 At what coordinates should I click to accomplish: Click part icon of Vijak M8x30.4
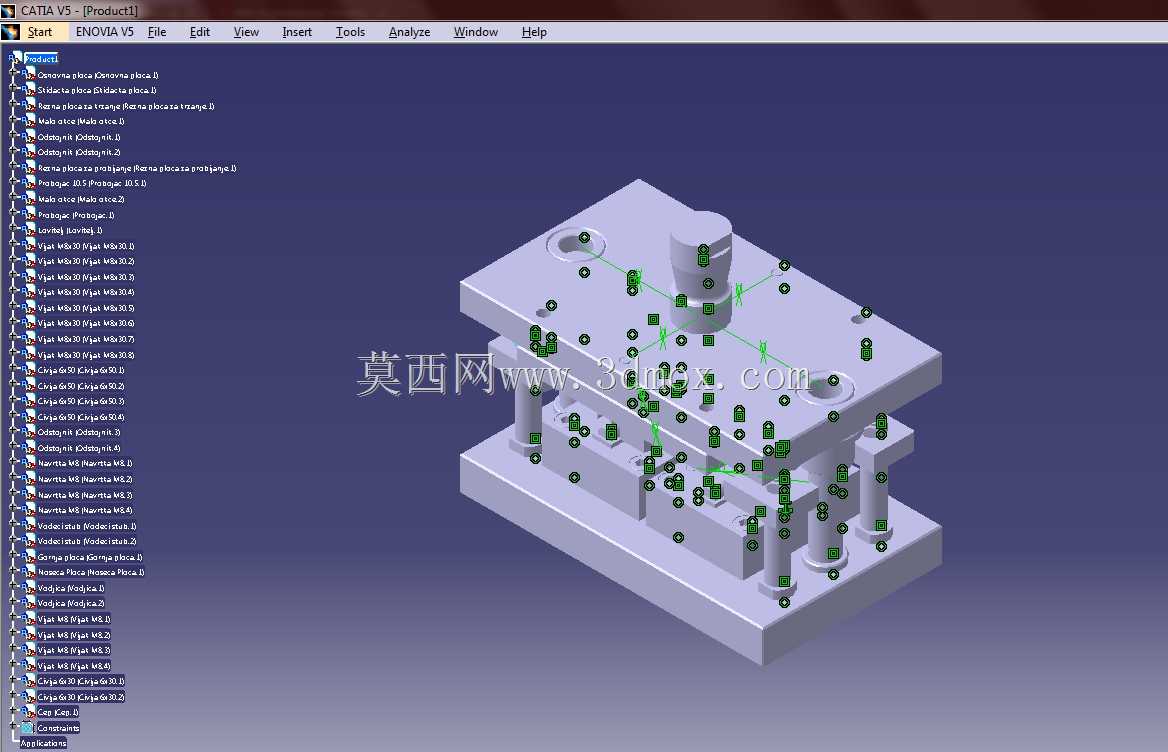[28, 291]
